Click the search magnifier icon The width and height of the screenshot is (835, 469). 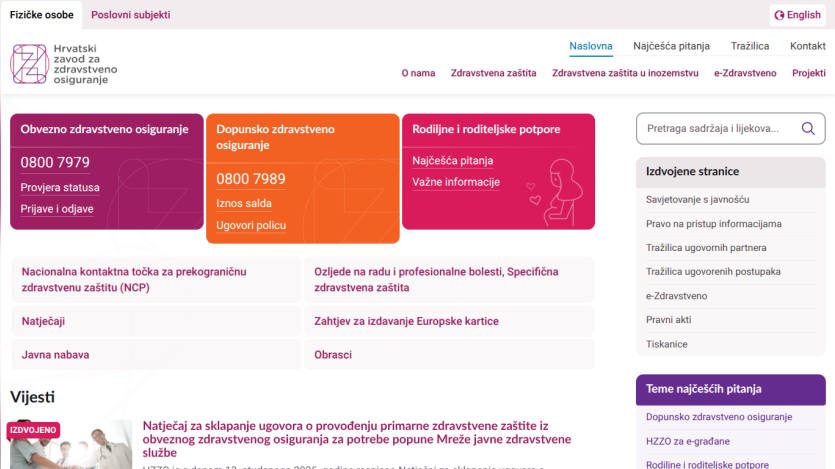click(808, 128)
